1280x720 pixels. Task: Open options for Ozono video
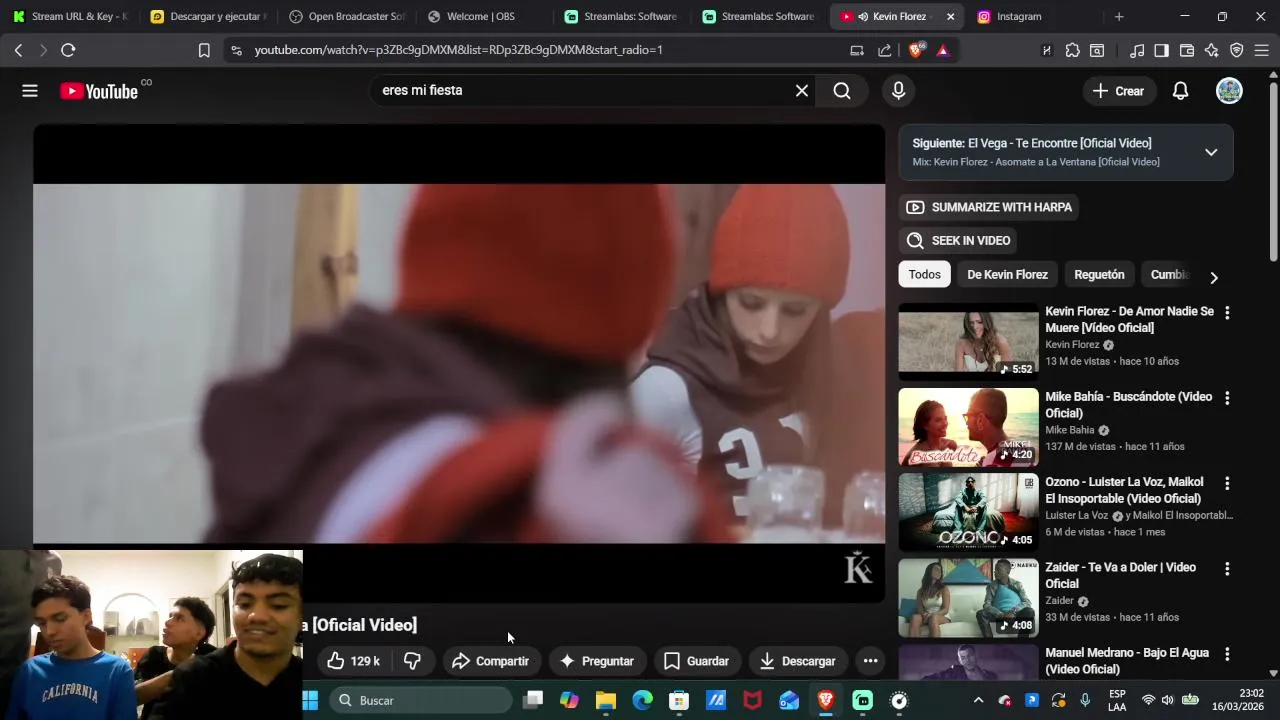[1227, 483]
